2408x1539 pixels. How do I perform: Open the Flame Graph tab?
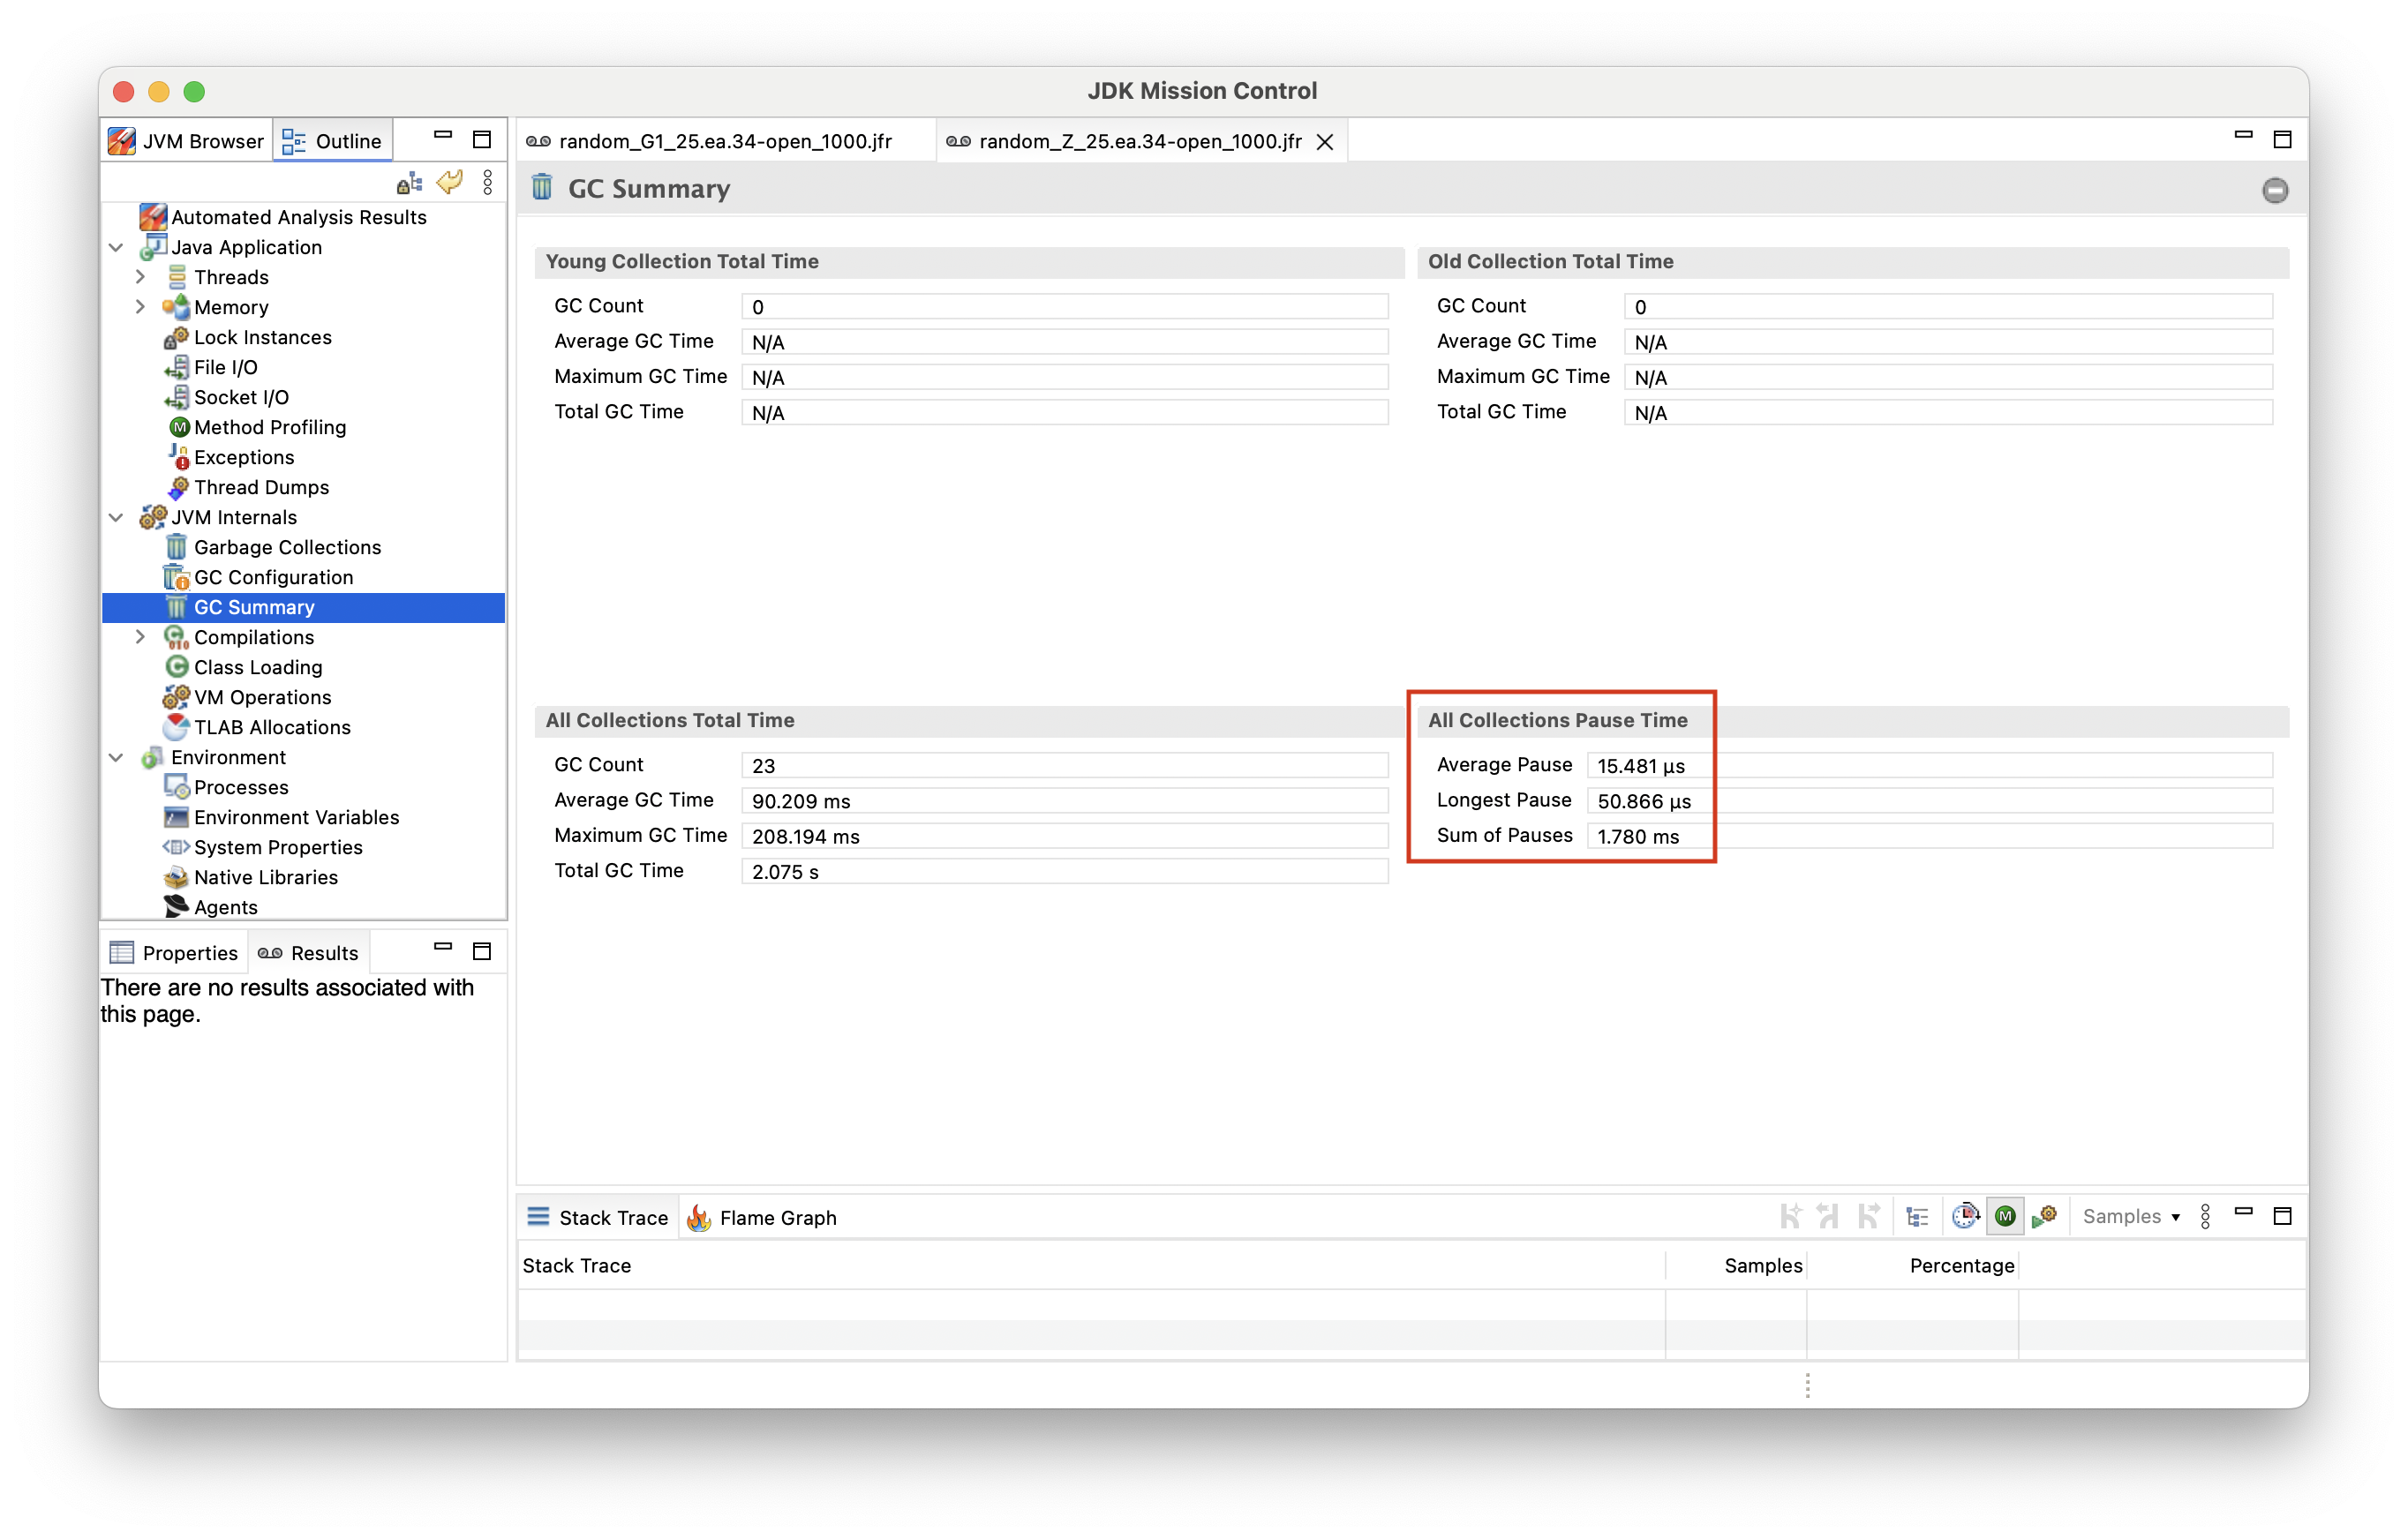[762, 1217]
